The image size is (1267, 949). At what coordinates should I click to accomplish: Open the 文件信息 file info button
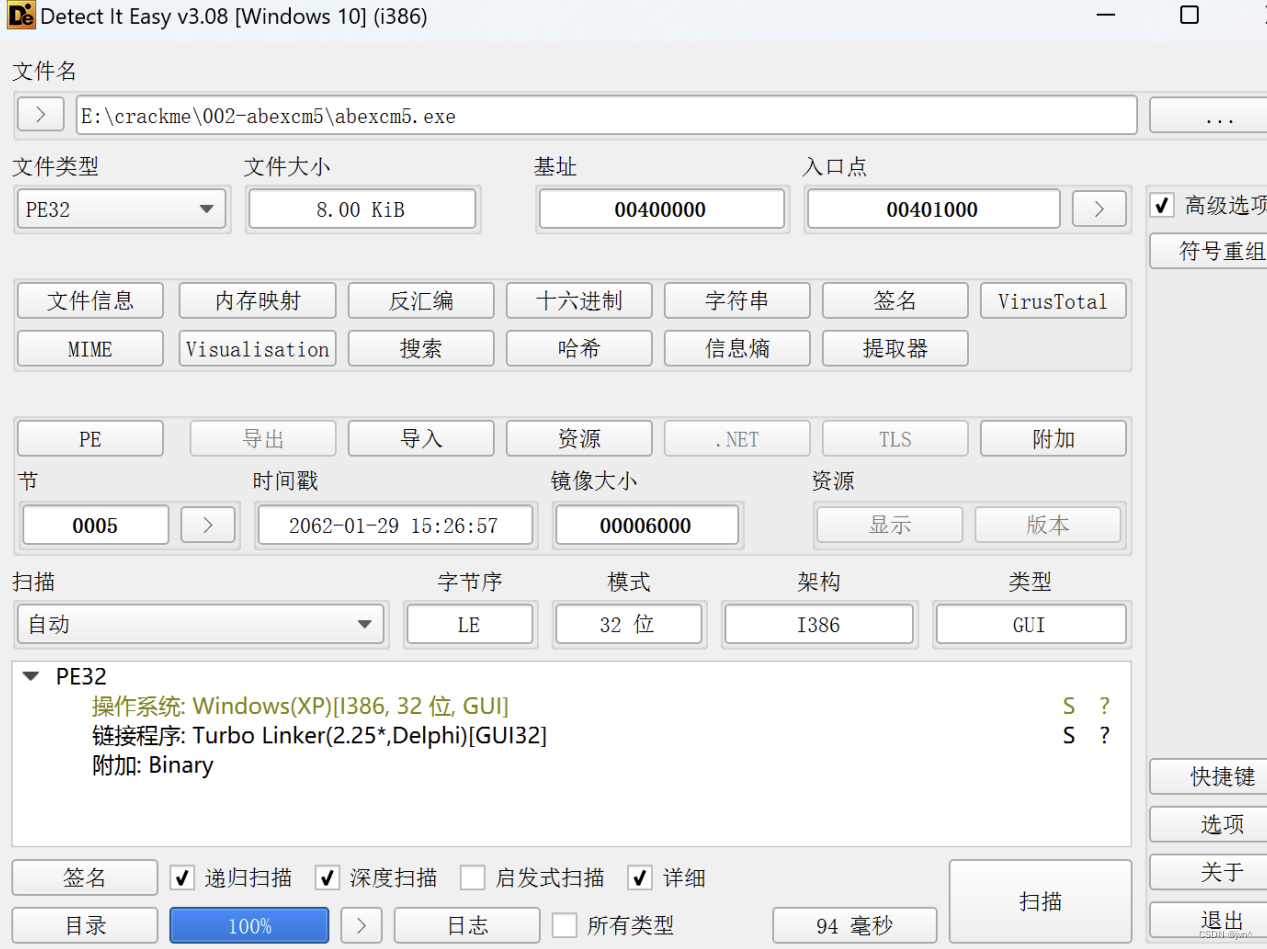pyautogui.click(x=90, y=300)
